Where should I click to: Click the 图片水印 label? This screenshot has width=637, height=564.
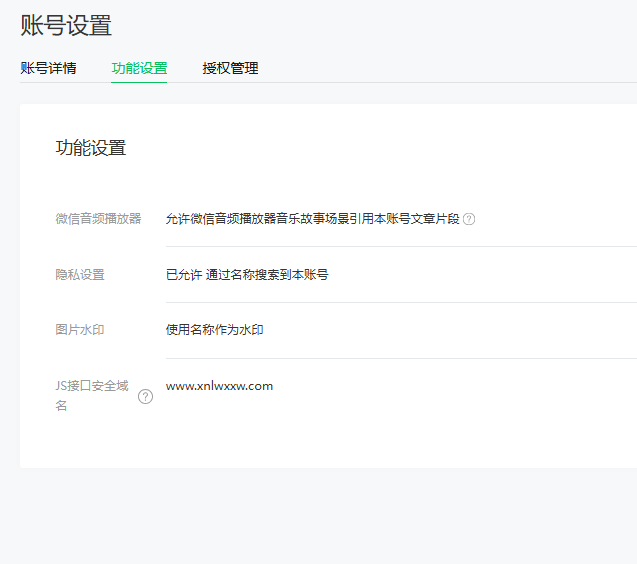click(x=80, y=330)
